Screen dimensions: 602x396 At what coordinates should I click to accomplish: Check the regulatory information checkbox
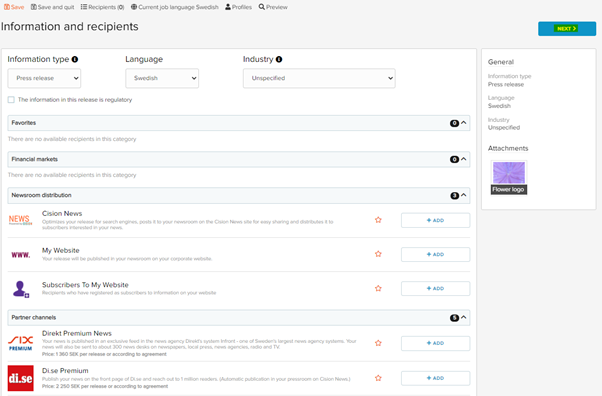[x=11, y=99]
